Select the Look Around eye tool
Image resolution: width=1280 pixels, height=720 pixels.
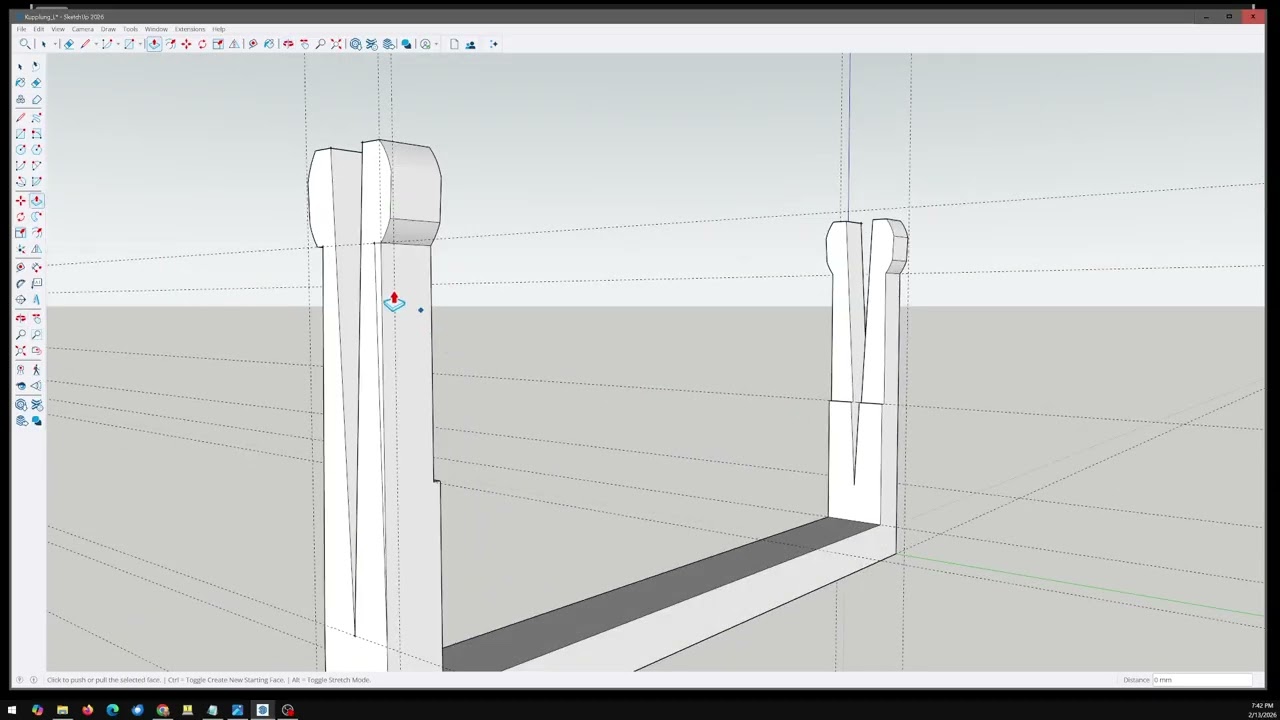pos(20,386)
